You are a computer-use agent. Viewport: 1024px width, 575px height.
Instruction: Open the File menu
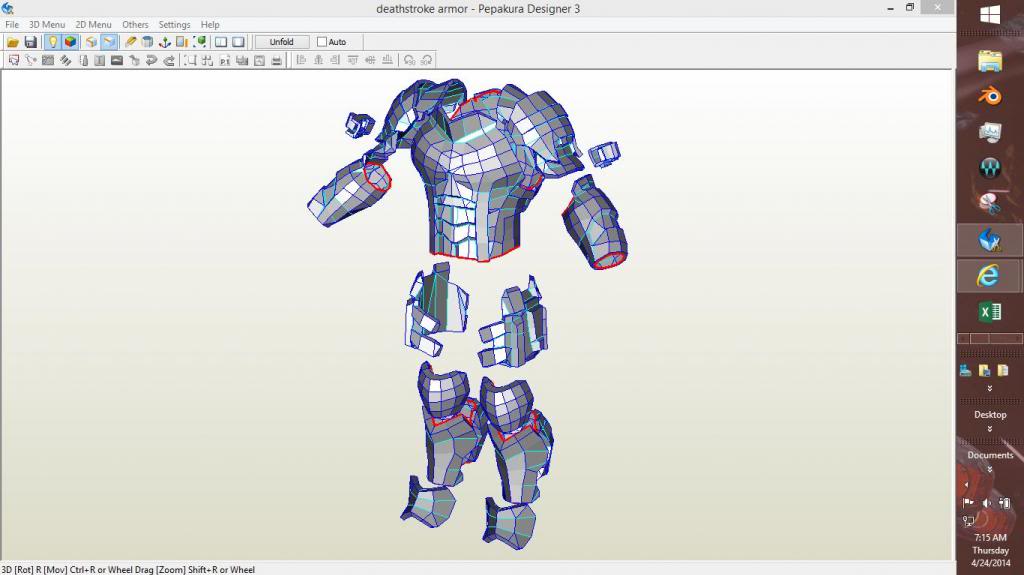click(x=12, y=24)
